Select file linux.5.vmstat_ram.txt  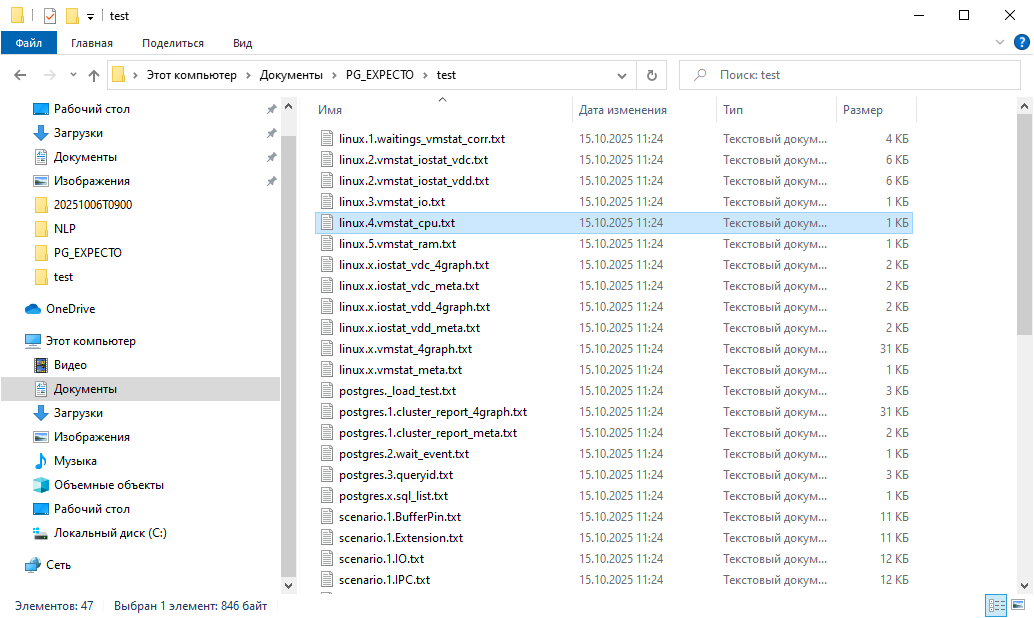[397, 244]
